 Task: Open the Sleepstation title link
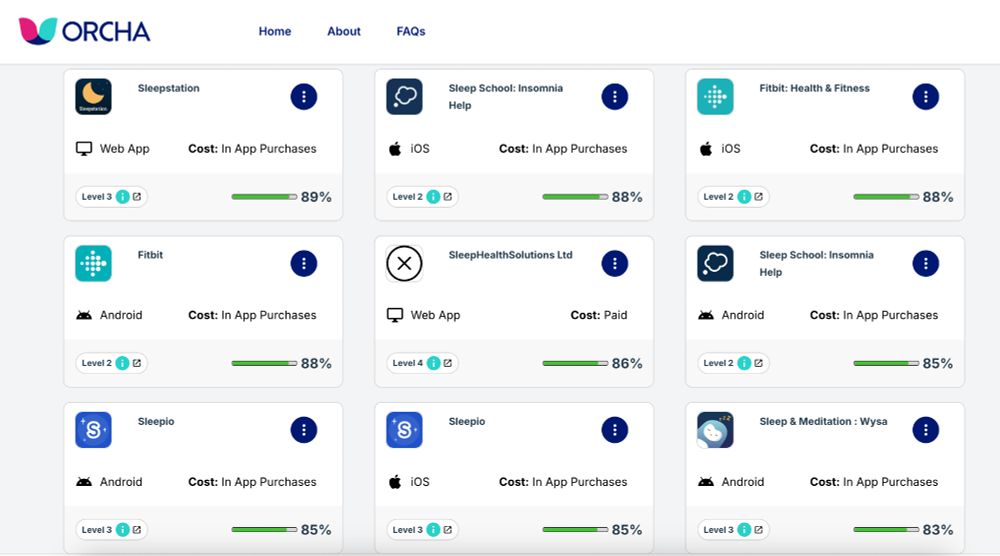pyautogui.click(x=168, y=88)
